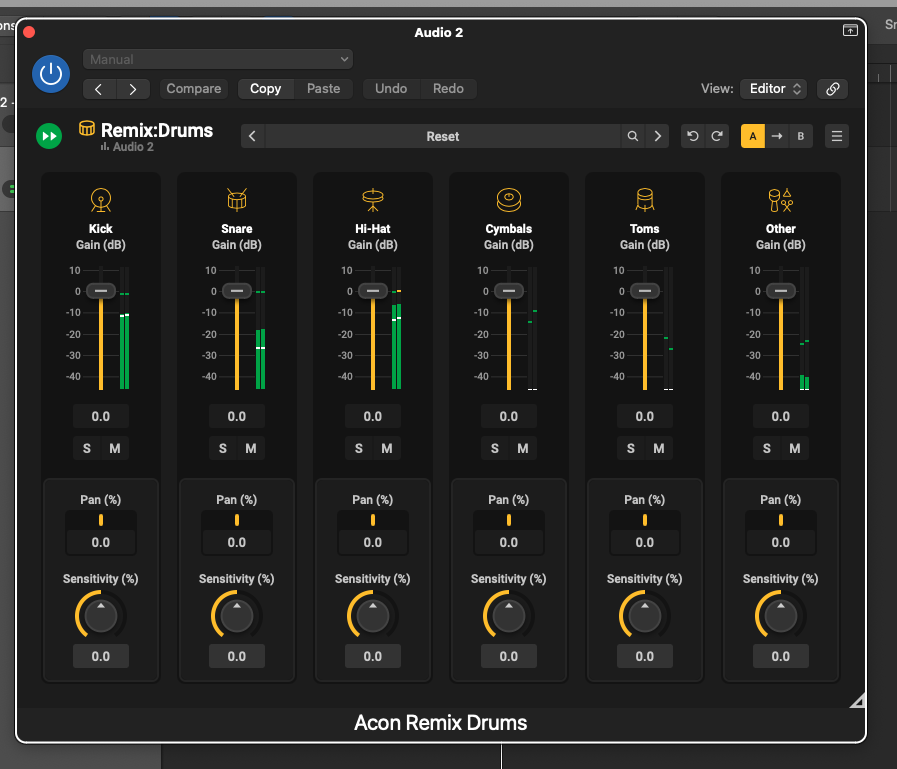Open the hamburger menu in plugin header
The image size is (897, 769).
(837, 136)
